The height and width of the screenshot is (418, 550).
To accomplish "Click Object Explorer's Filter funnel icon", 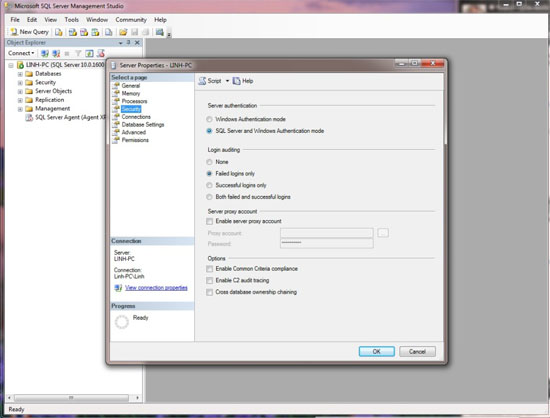I will (78, 53).
